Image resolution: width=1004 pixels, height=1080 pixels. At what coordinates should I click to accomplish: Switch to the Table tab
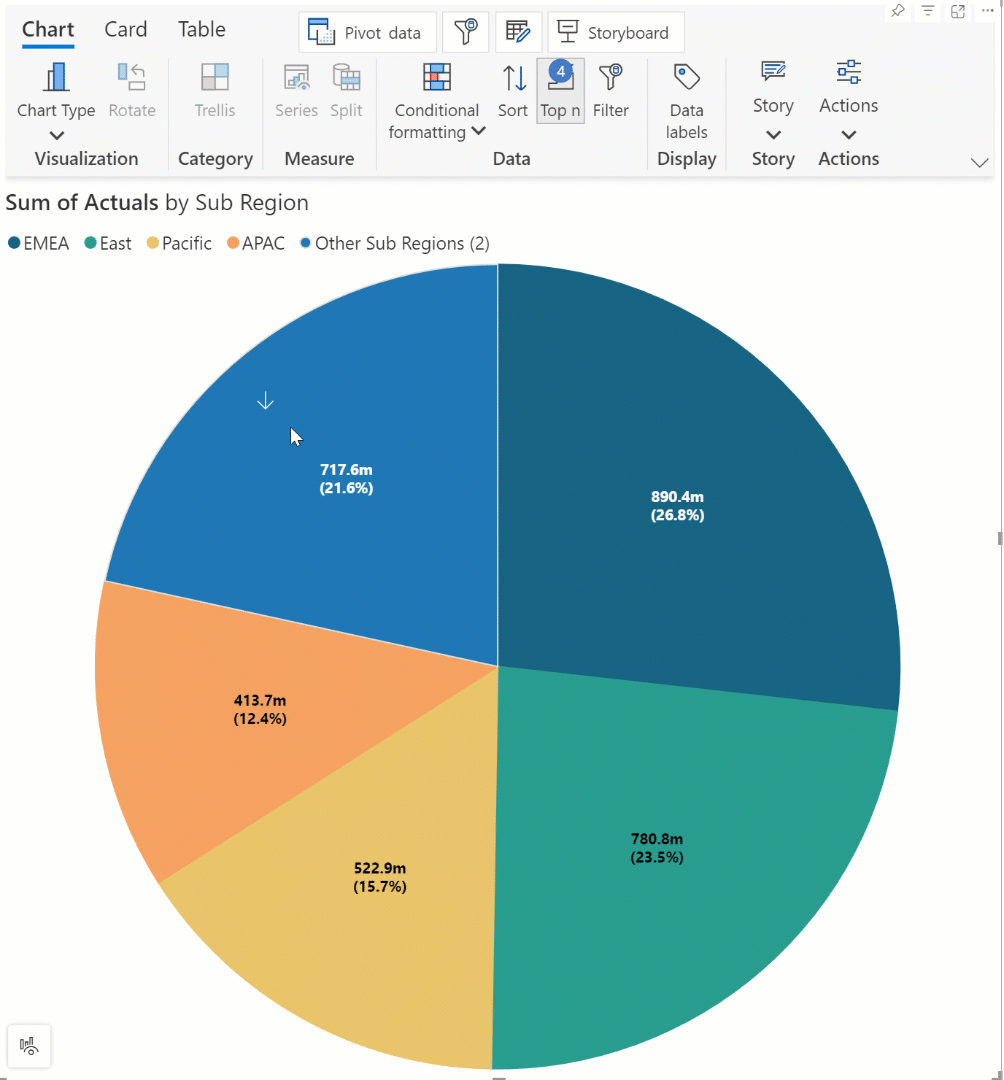tap(202, 30)
